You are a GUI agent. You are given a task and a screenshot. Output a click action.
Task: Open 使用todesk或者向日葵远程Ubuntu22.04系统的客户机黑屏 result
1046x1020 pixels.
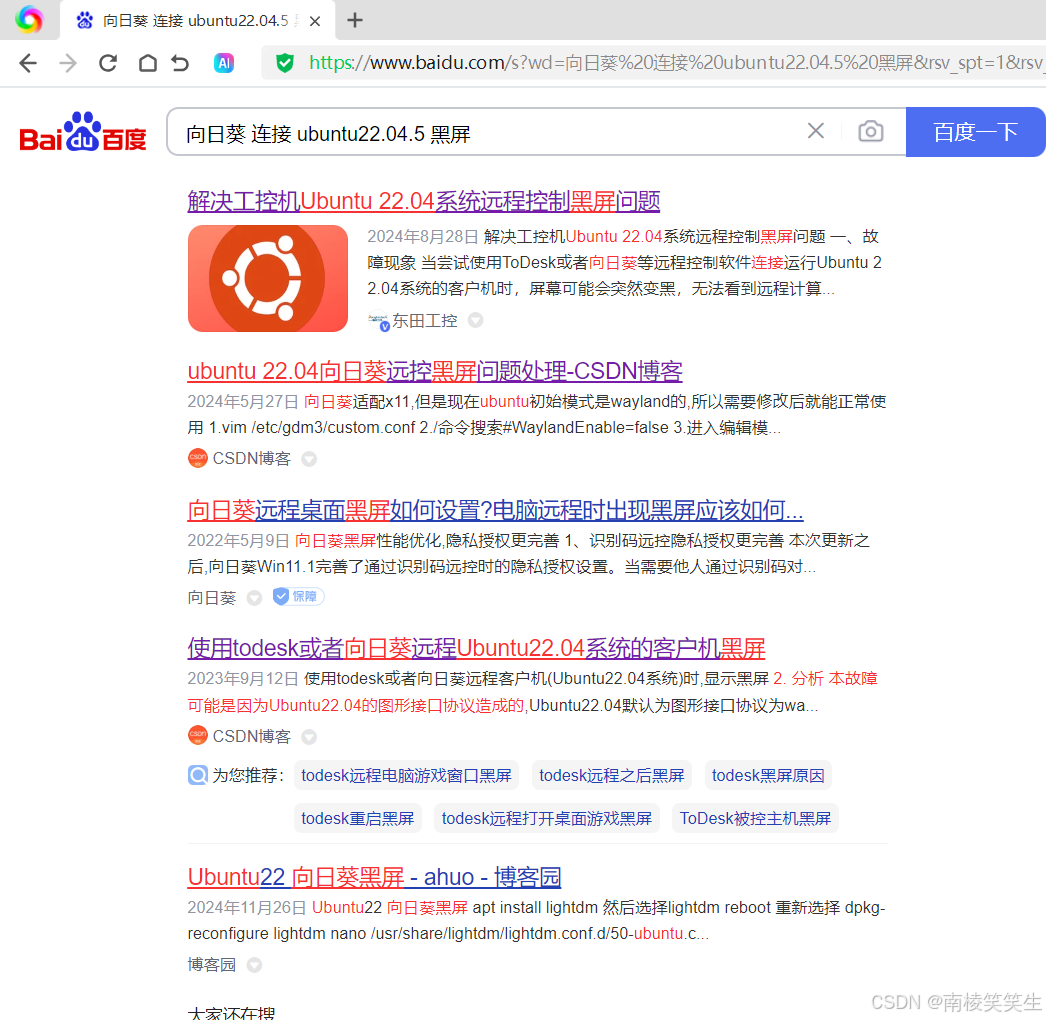tap(476, 648)
